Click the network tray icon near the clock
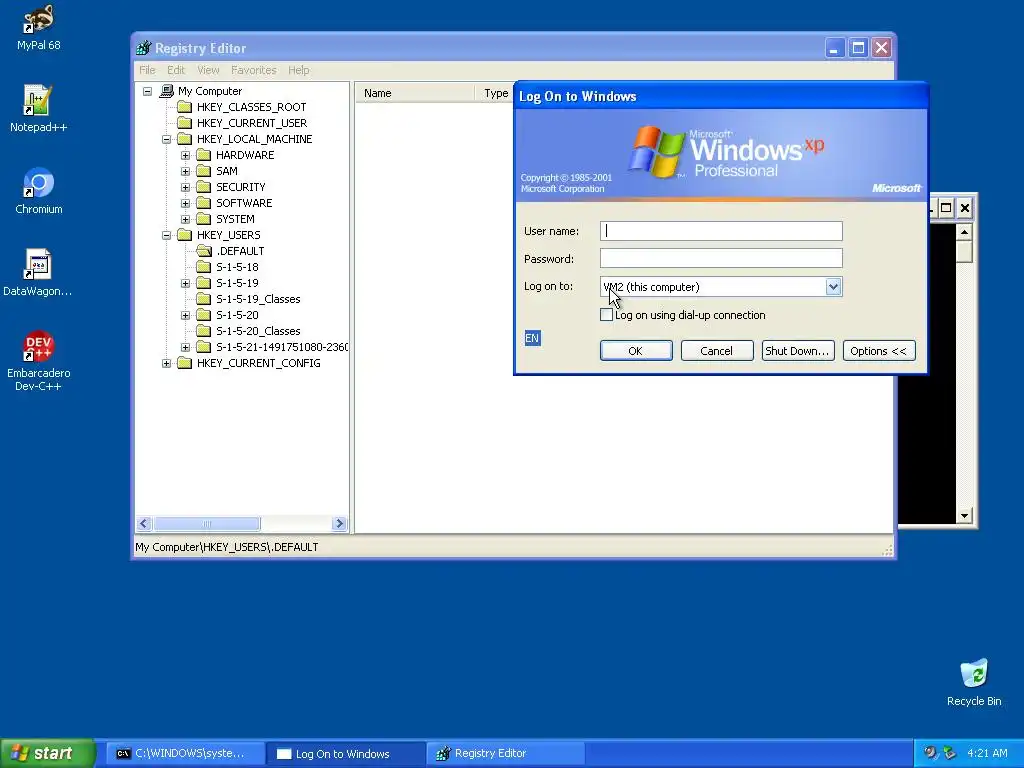 click(x=950, y=753)
